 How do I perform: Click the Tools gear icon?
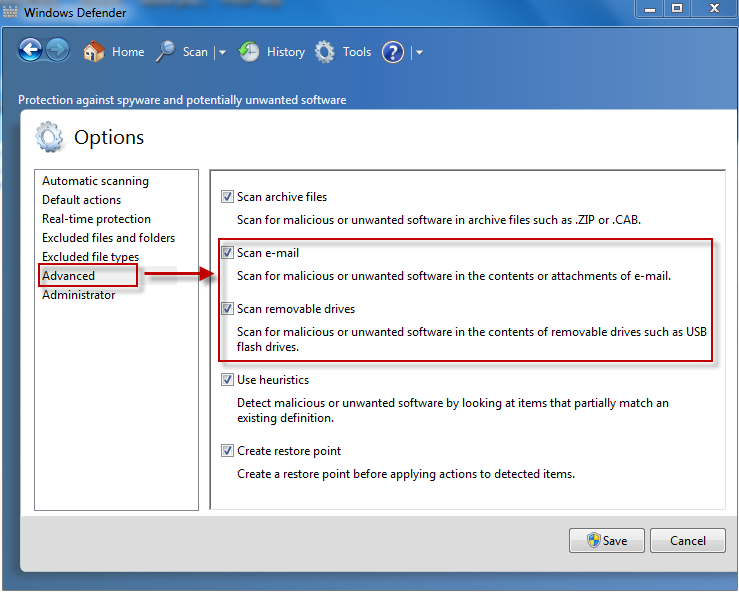click(x=325, y=52)
